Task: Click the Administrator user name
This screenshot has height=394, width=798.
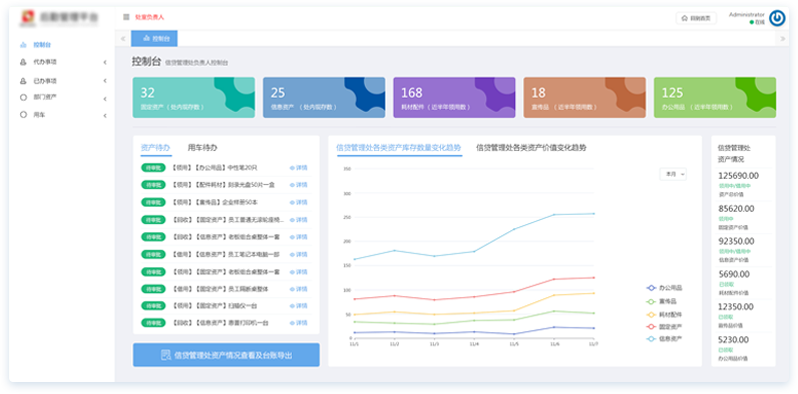Action: 747,15
